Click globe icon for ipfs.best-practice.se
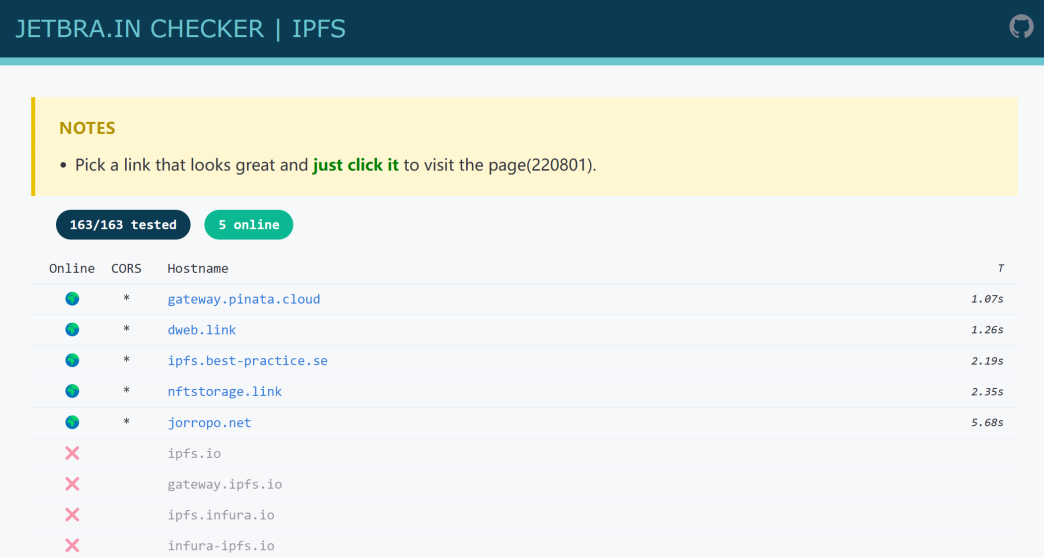Image resolution: width=1044 pixels, height=558 pixels. (x=72, y=361)
